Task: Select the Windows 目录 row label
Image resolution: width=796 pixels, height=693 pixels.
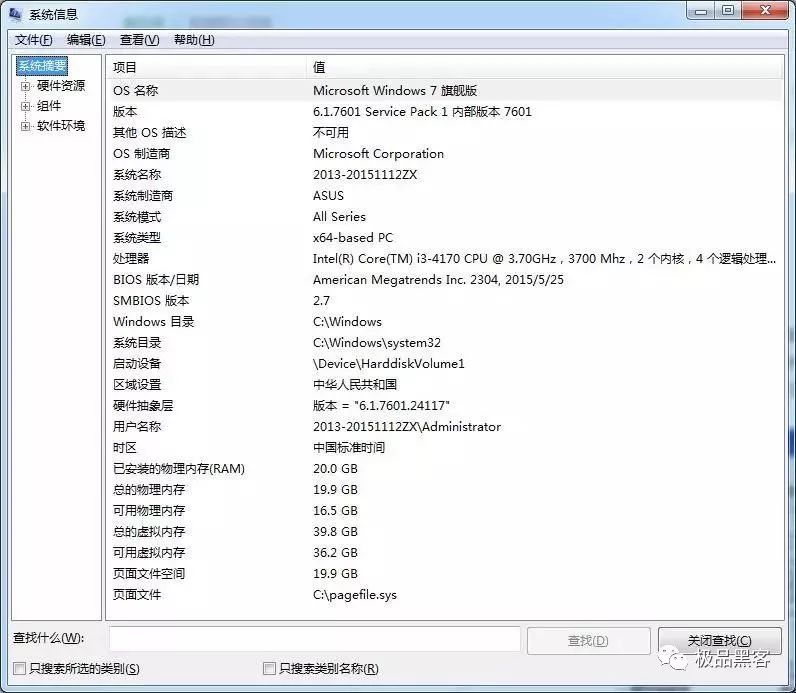Action: pos(154,321)
